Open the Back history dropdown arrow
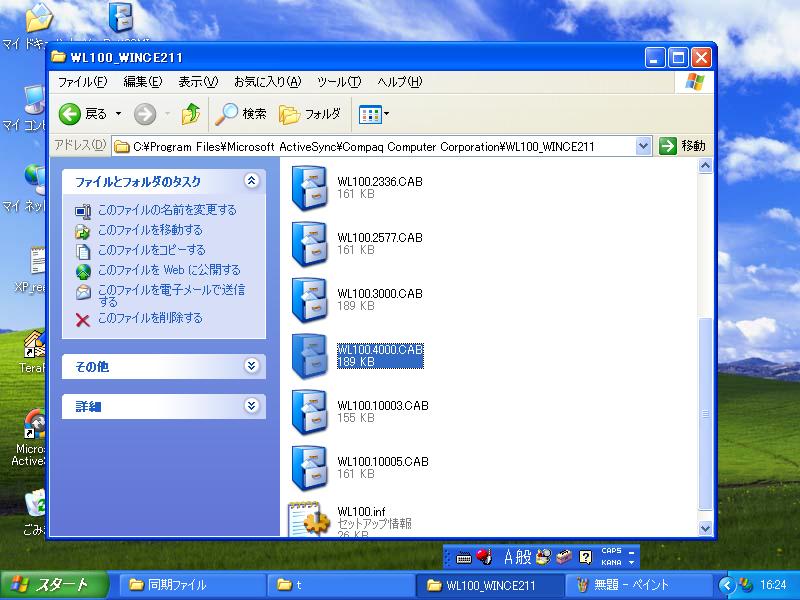800x600 pixels. [118, 114]
